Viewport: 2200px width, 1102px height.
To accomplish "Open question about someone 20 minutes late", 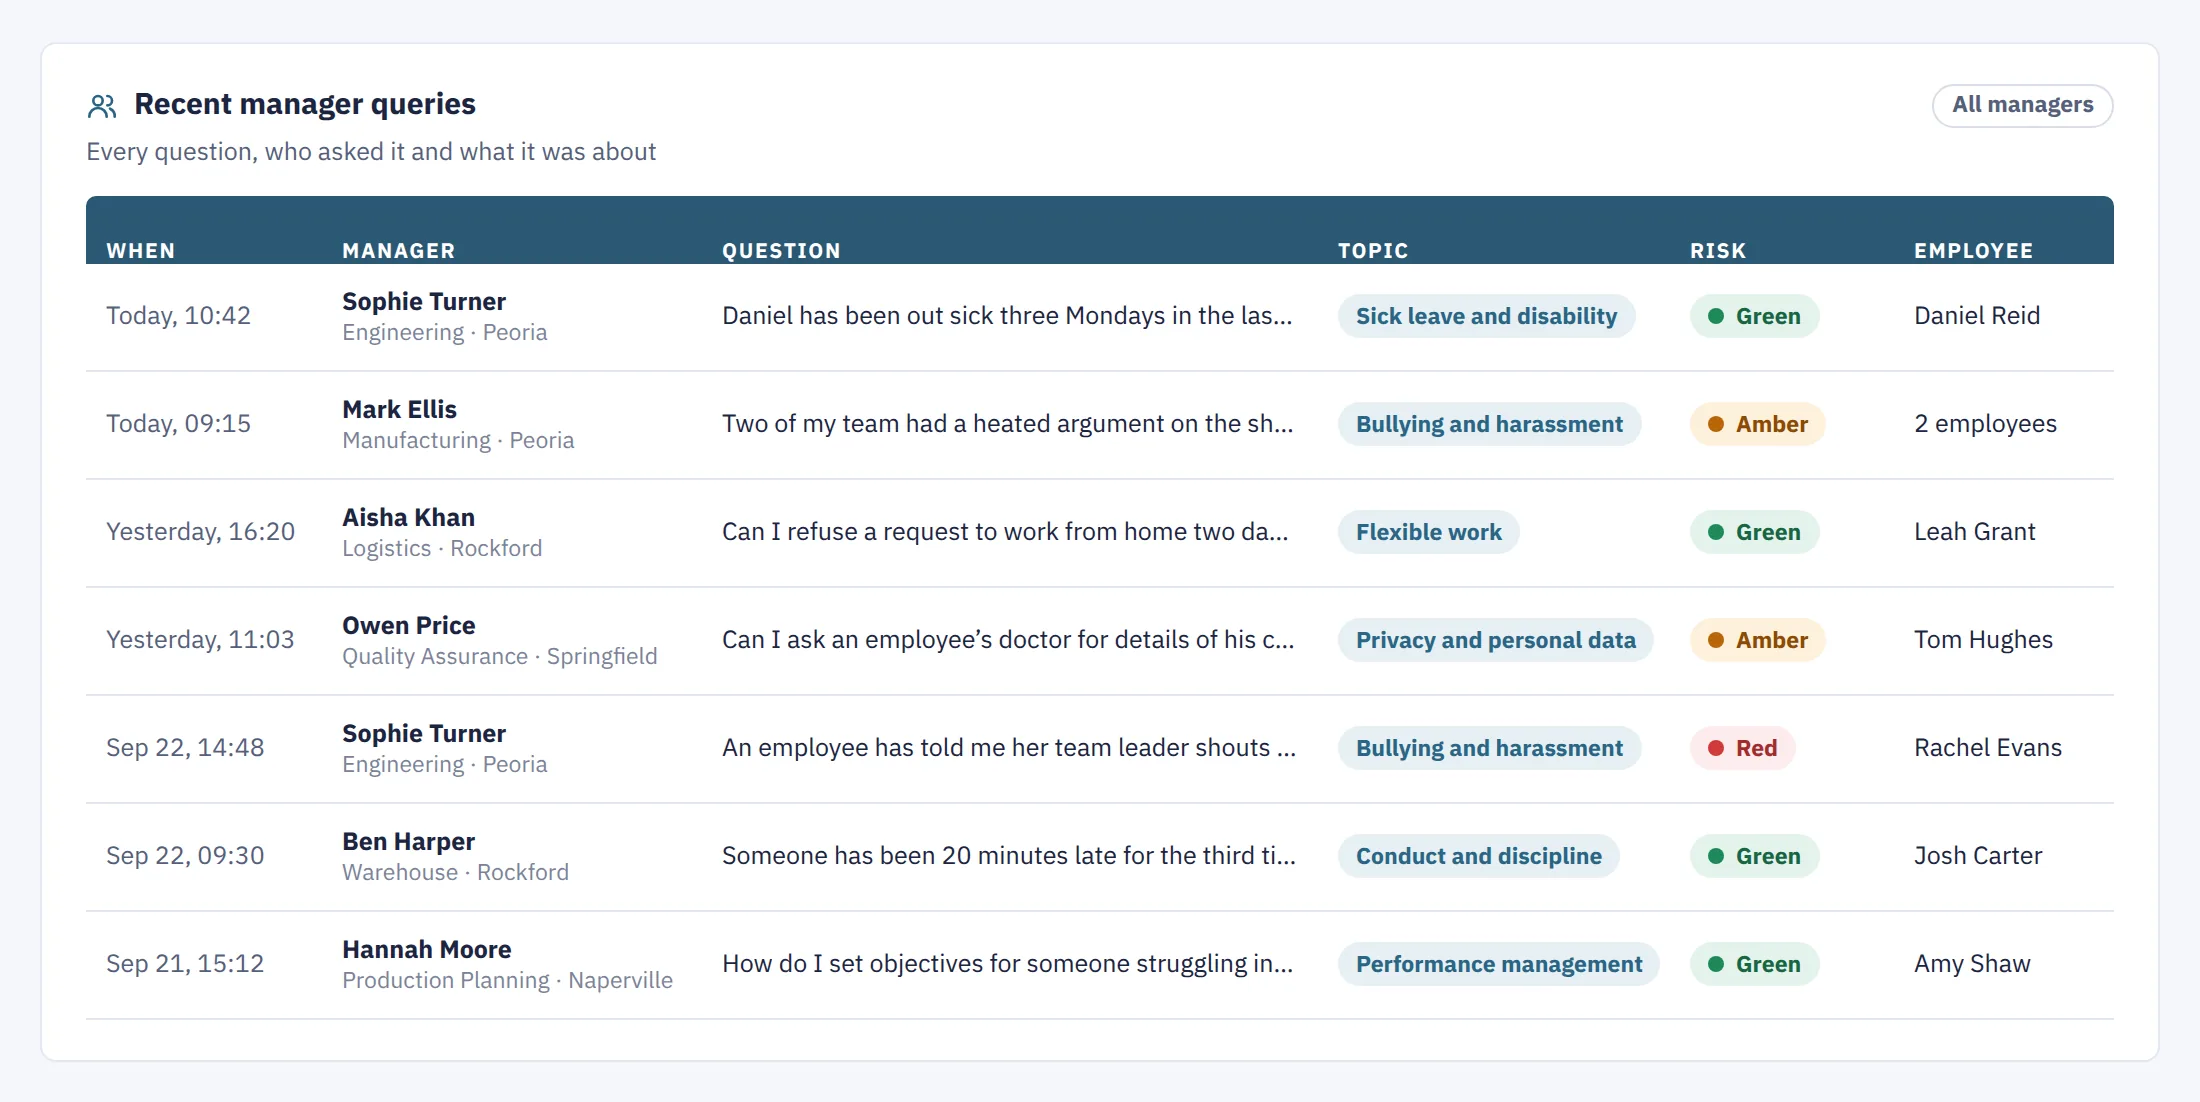I will (1009, 856).
